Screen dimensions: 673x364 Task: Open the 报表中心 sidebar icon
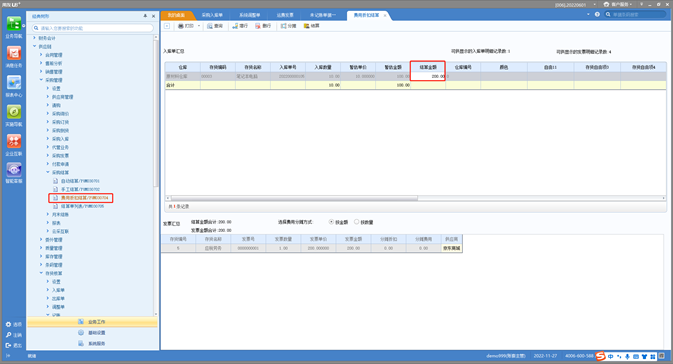(14, 83)
